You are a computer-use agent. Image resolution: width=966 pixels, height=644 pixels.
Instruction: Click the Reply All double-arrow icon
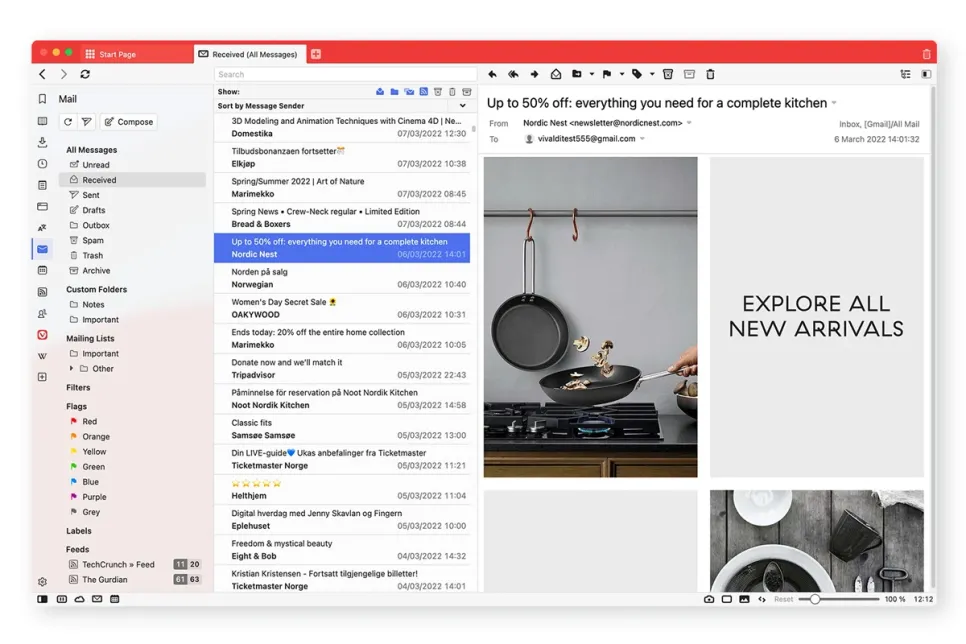point(513,74)
